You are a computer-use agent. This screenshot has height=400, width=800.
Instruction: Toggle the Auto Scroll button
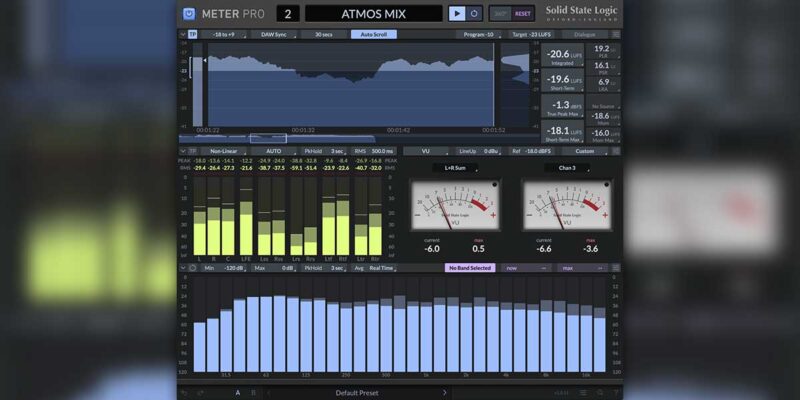pyautogui.click(x=373, y=35)
